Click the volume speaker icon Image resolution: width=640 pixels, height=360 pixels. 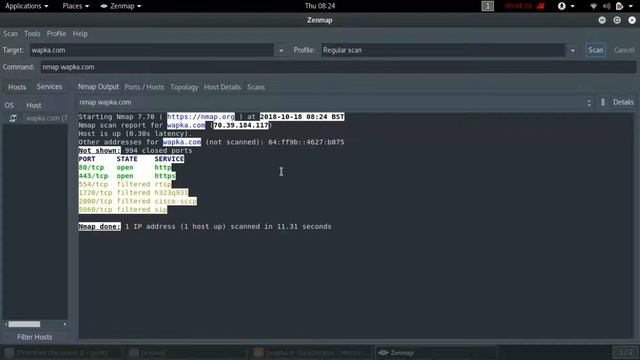607,6
